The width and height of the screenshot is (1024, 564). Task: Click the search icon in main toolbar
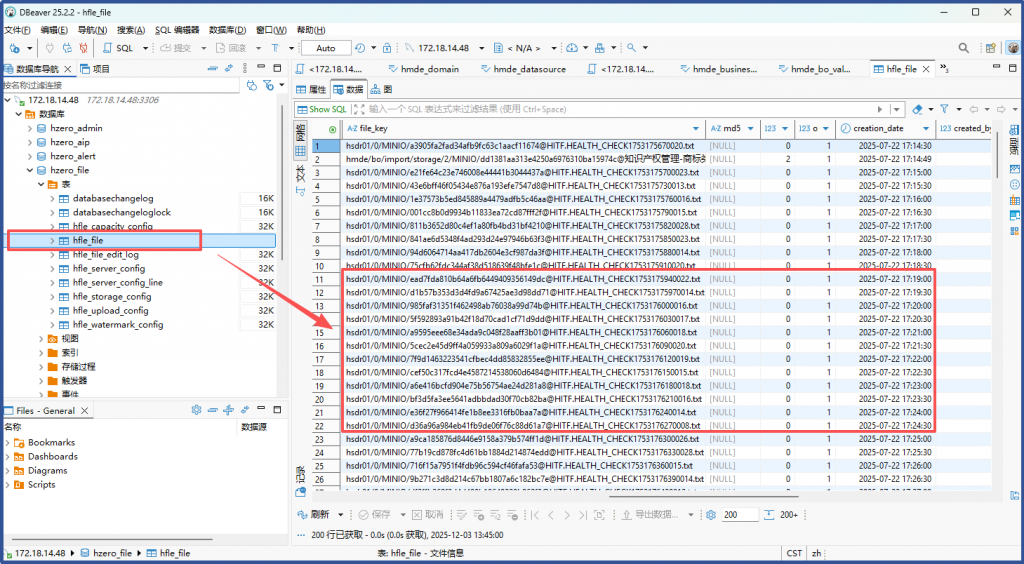coord(631,48)
